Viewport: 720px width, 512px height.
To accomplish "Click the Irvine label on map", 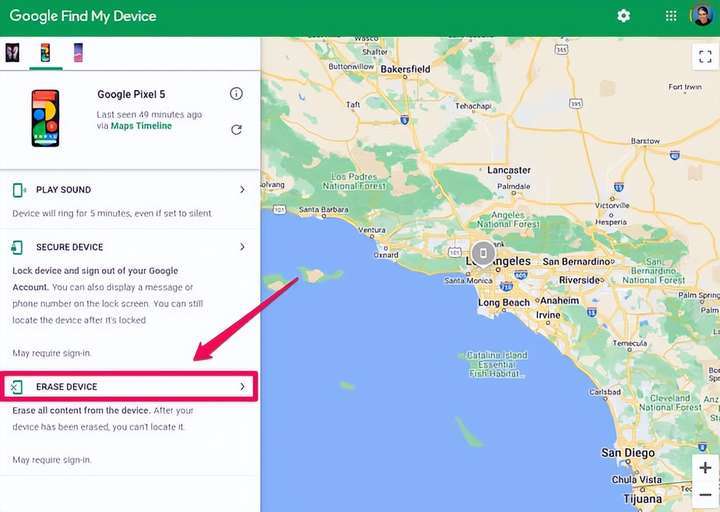I will (x=548, y=315).
